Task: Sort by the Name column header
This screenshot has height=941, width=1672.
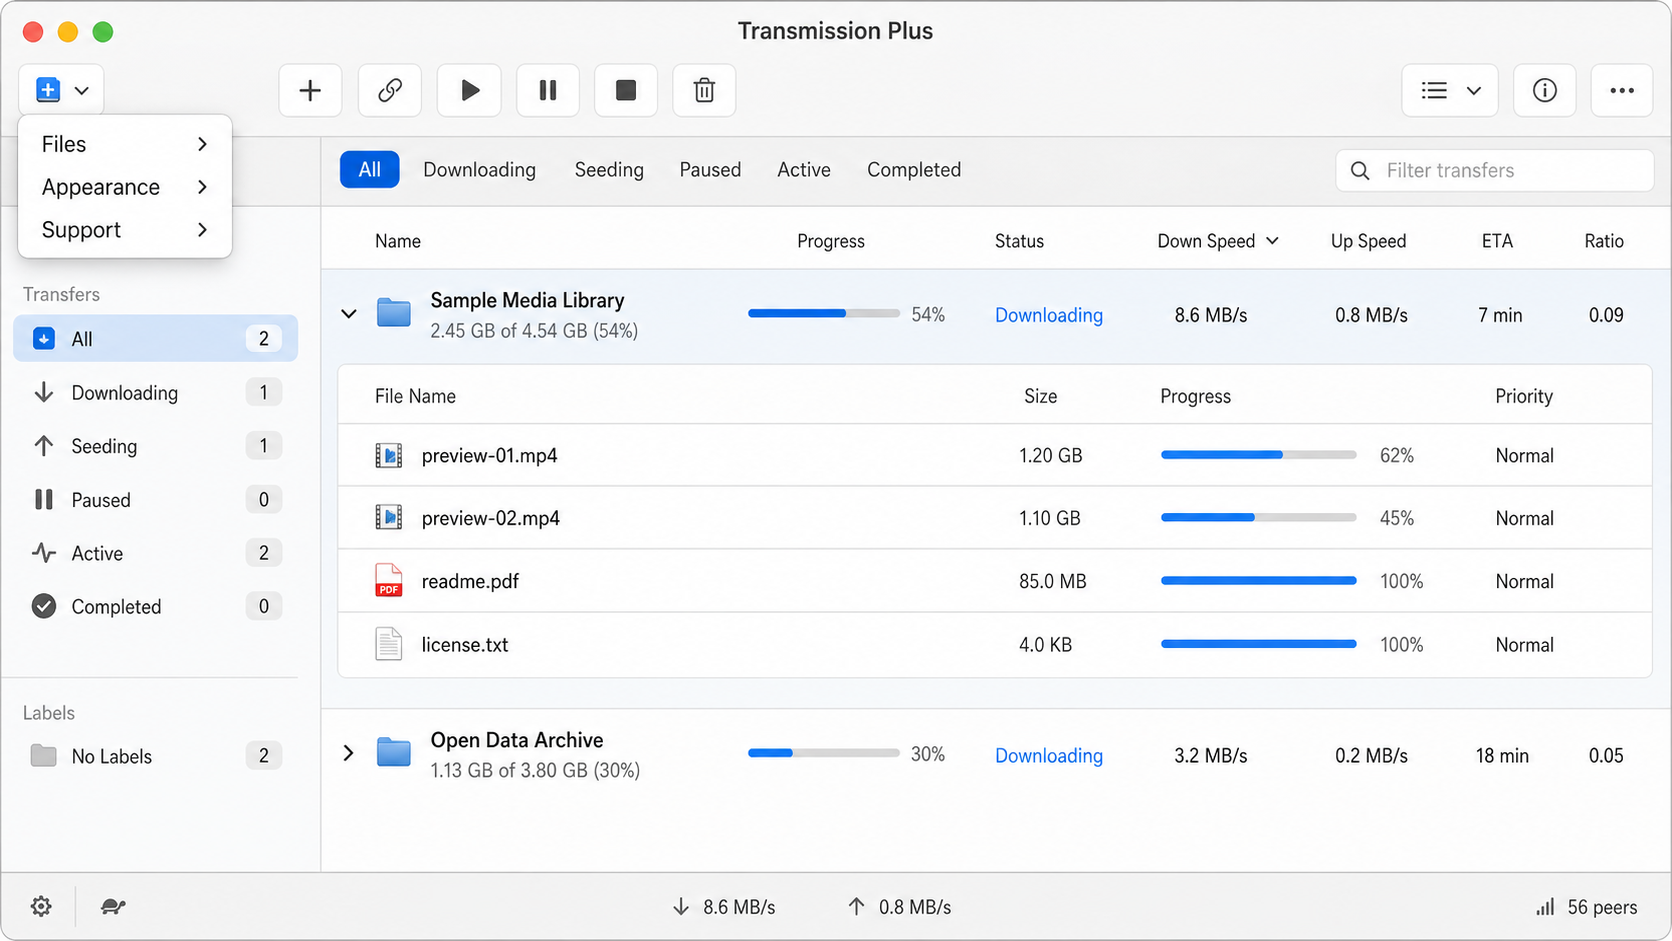Action: 398,241
